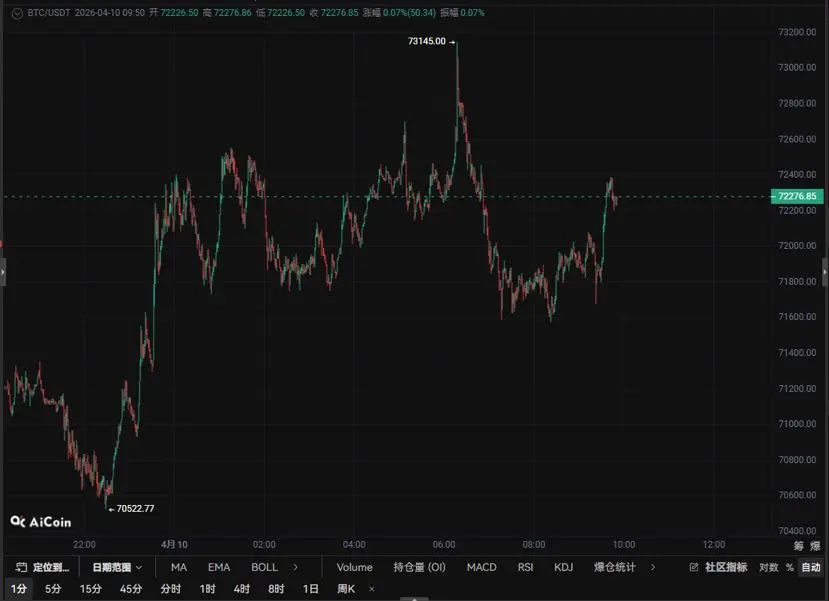Collapse the BTC/USDT info header circle arrow
The height and width of the screenshot is (601, 829).
17,13
